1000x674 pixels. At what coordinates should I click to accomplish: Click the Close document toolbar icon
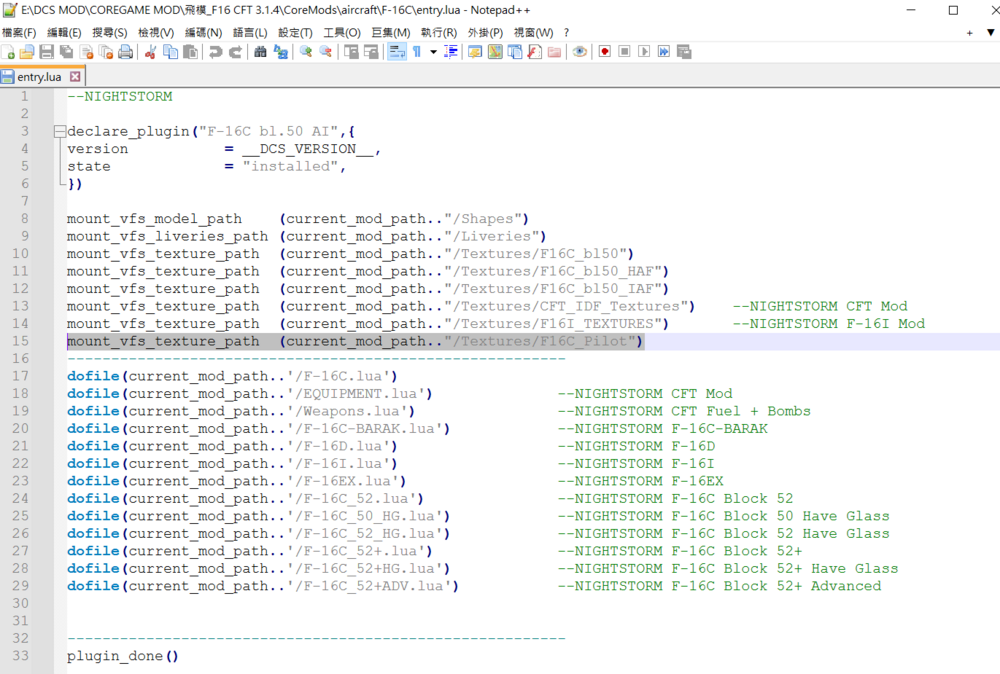click(86, 52)
